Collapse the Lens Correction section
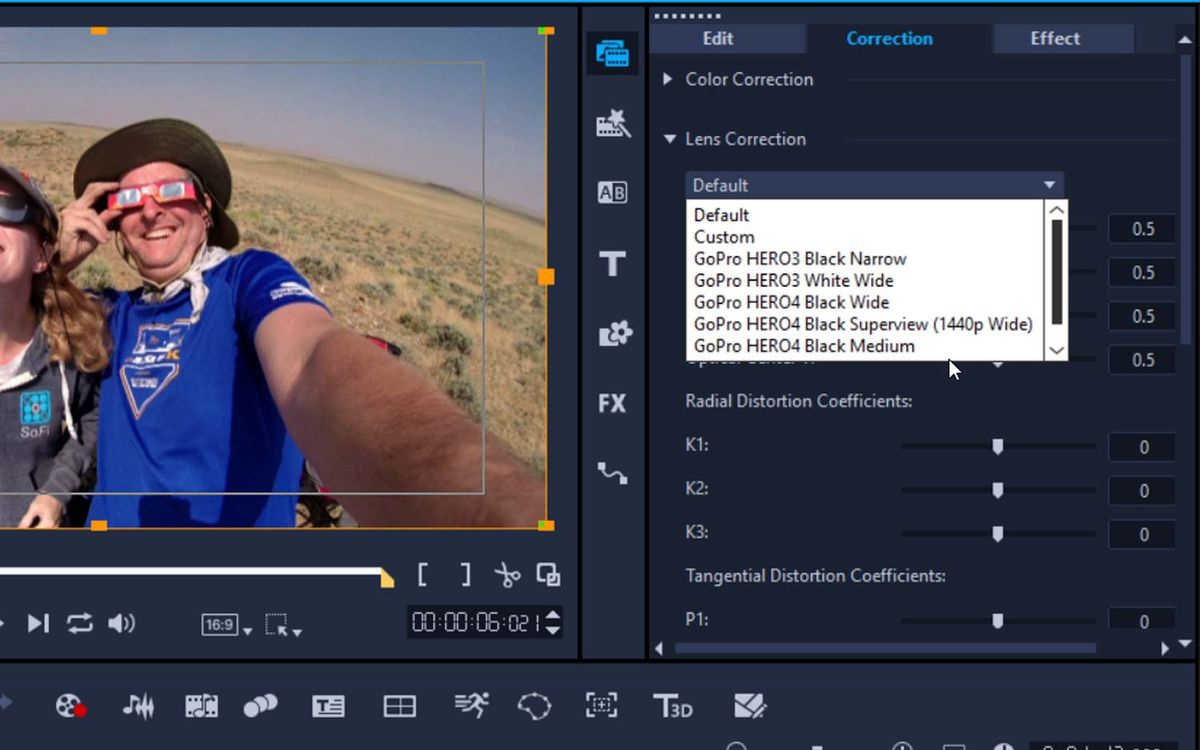1200x750 pixels. coord(669,140)
